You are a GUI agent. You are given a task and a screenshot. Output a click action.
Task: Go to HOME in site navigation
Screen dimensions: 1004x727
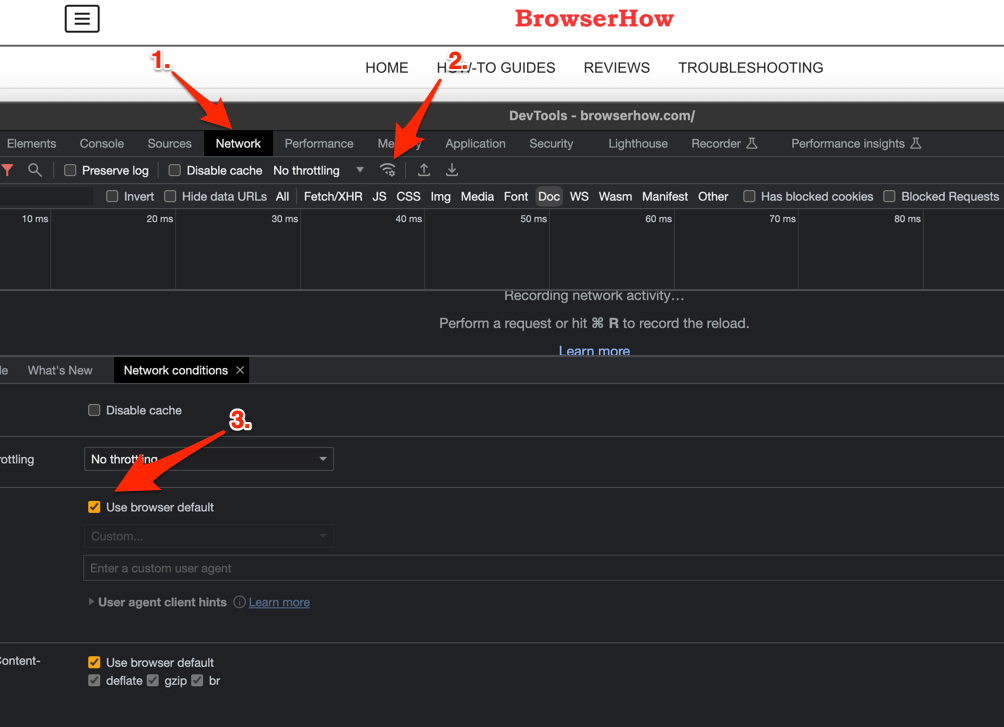click(x=387, y=67)
